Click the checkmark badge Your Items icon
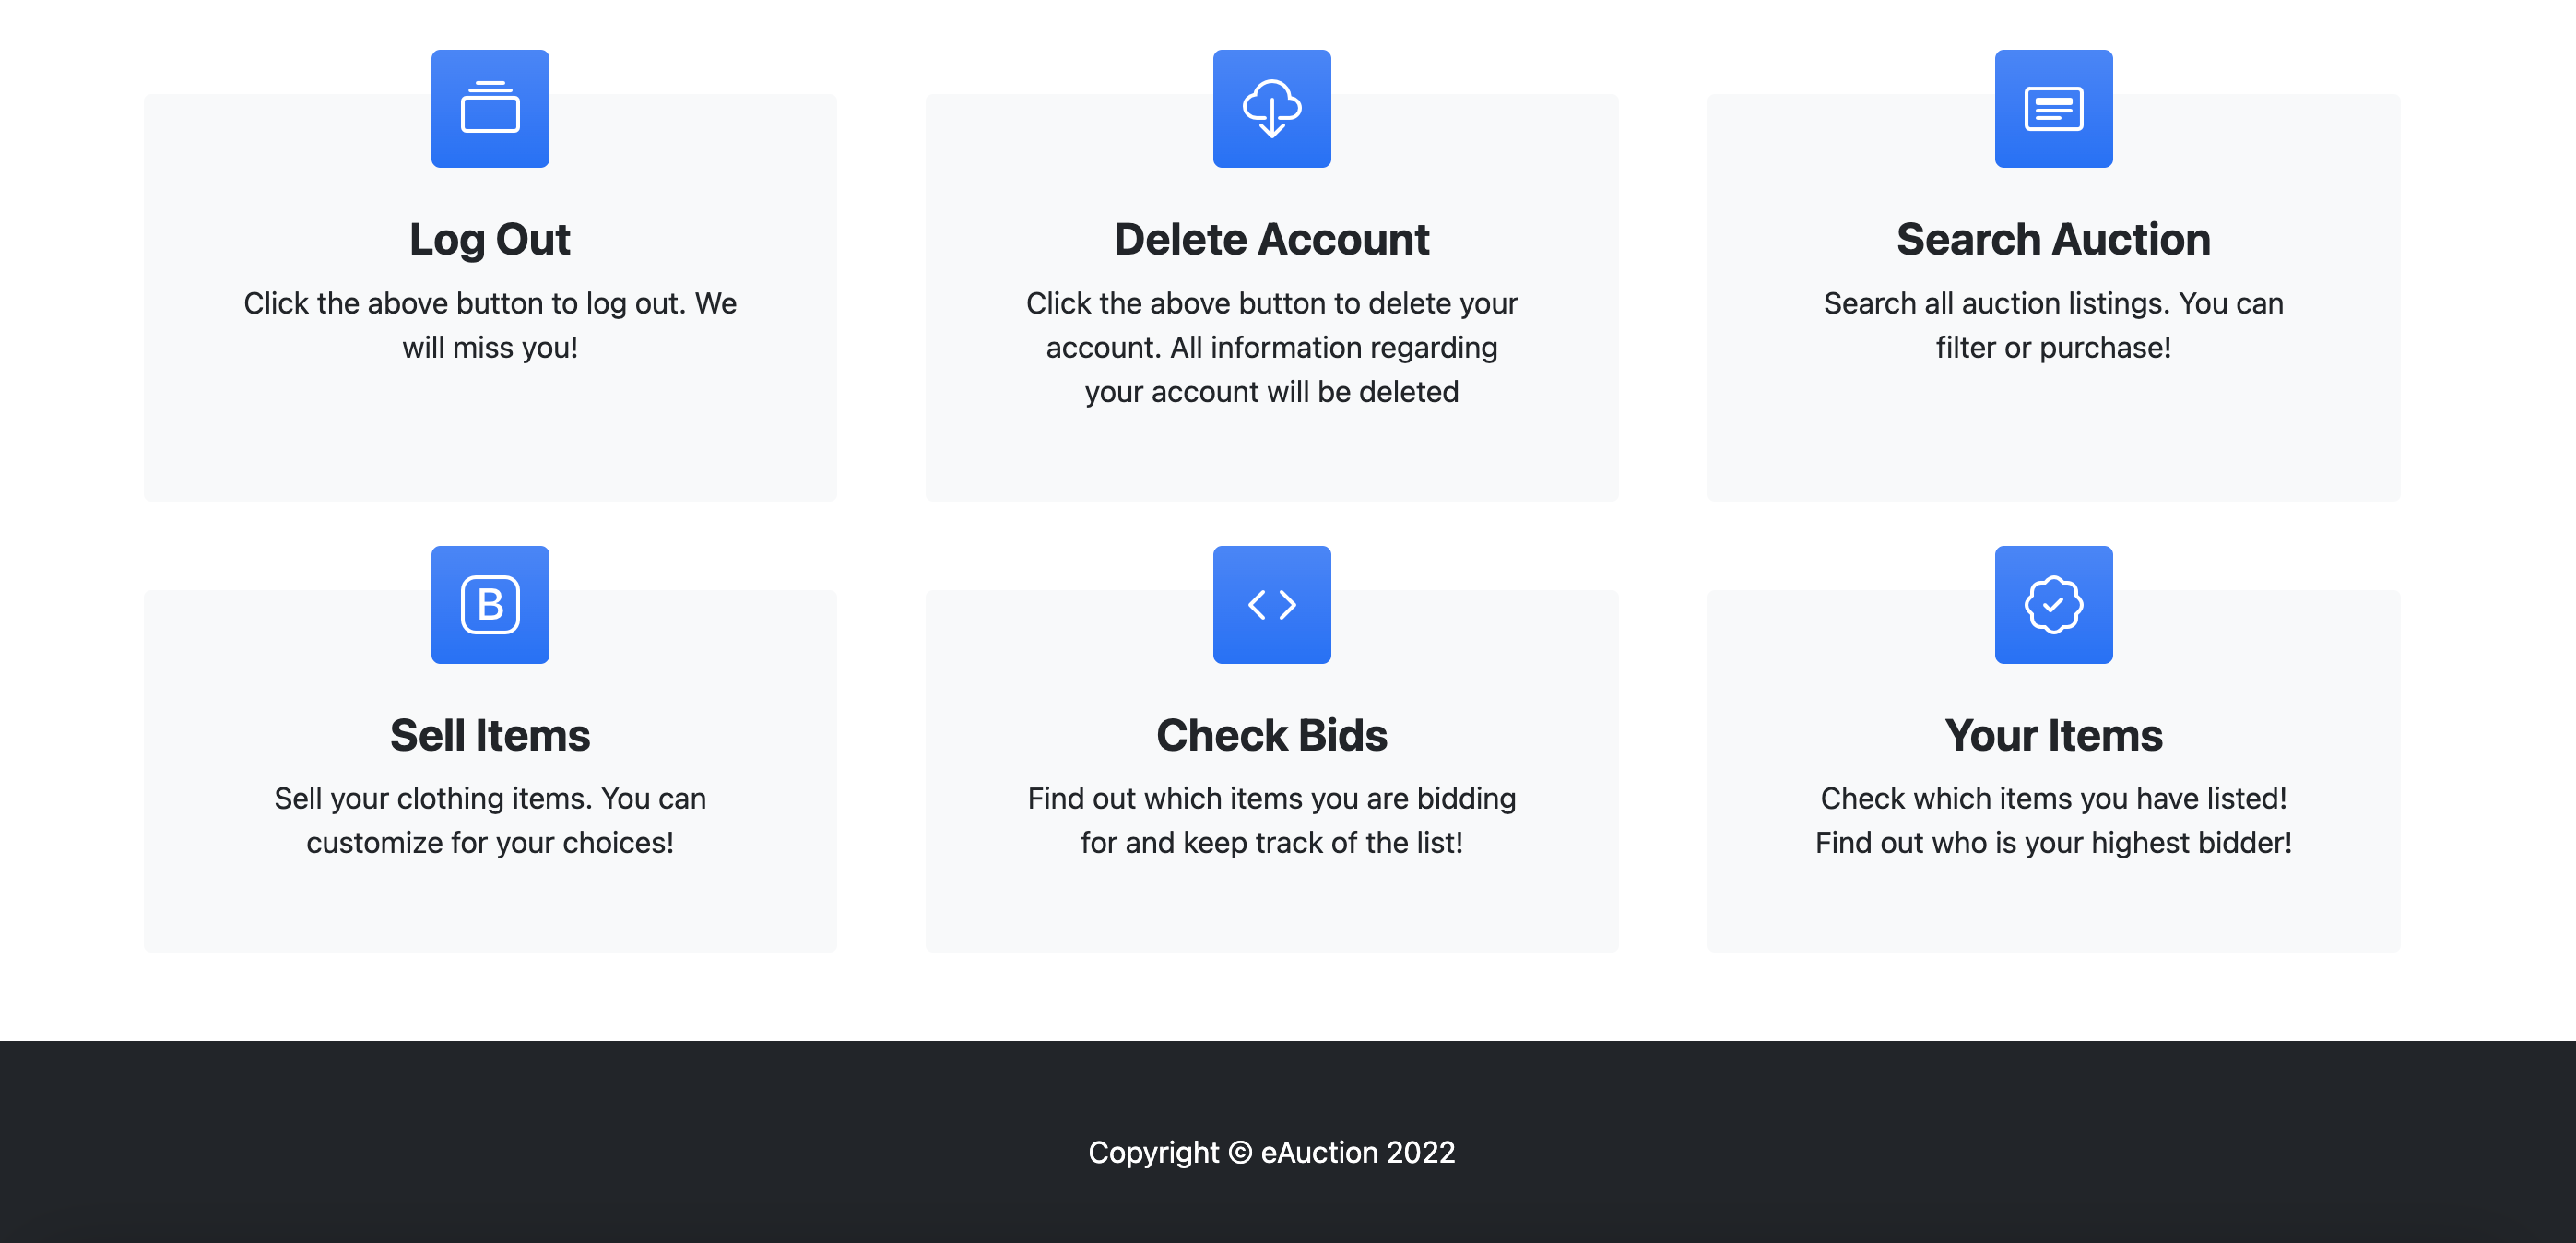The image size is (2576, 1243). 2053,605
